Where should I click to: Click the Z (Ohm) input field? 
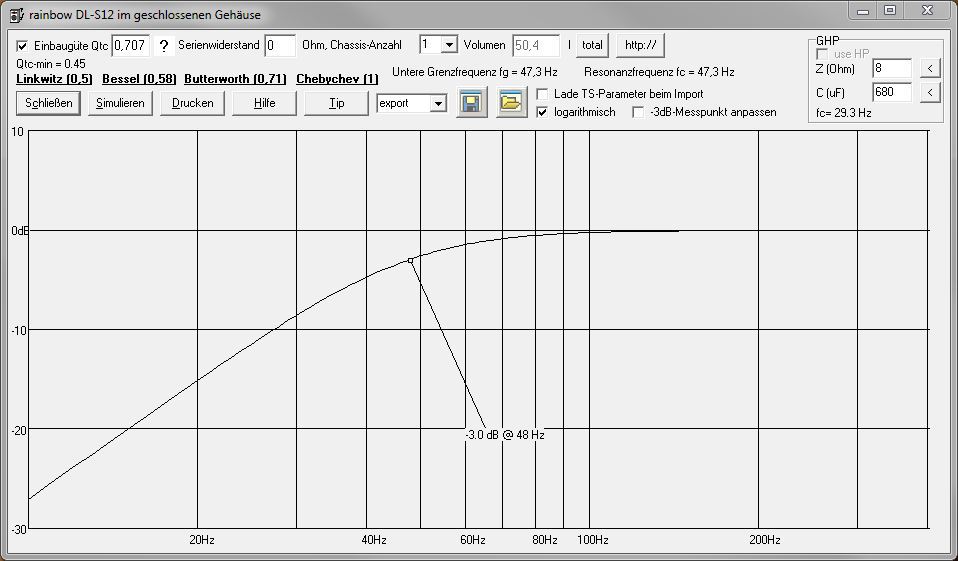[x=892, y=68]
